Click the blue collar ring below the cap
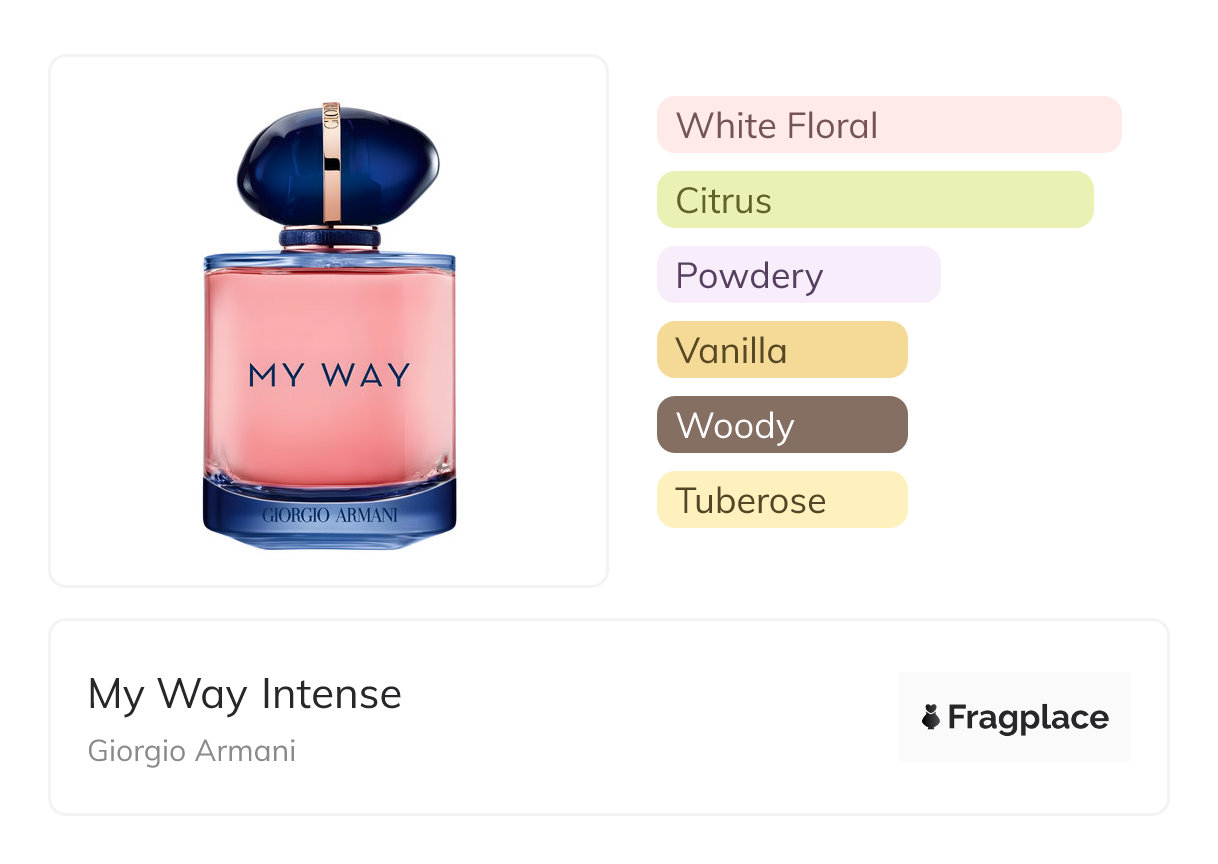Image resolution: width=1218 pixels, height=864 pixels. [329, 238]
